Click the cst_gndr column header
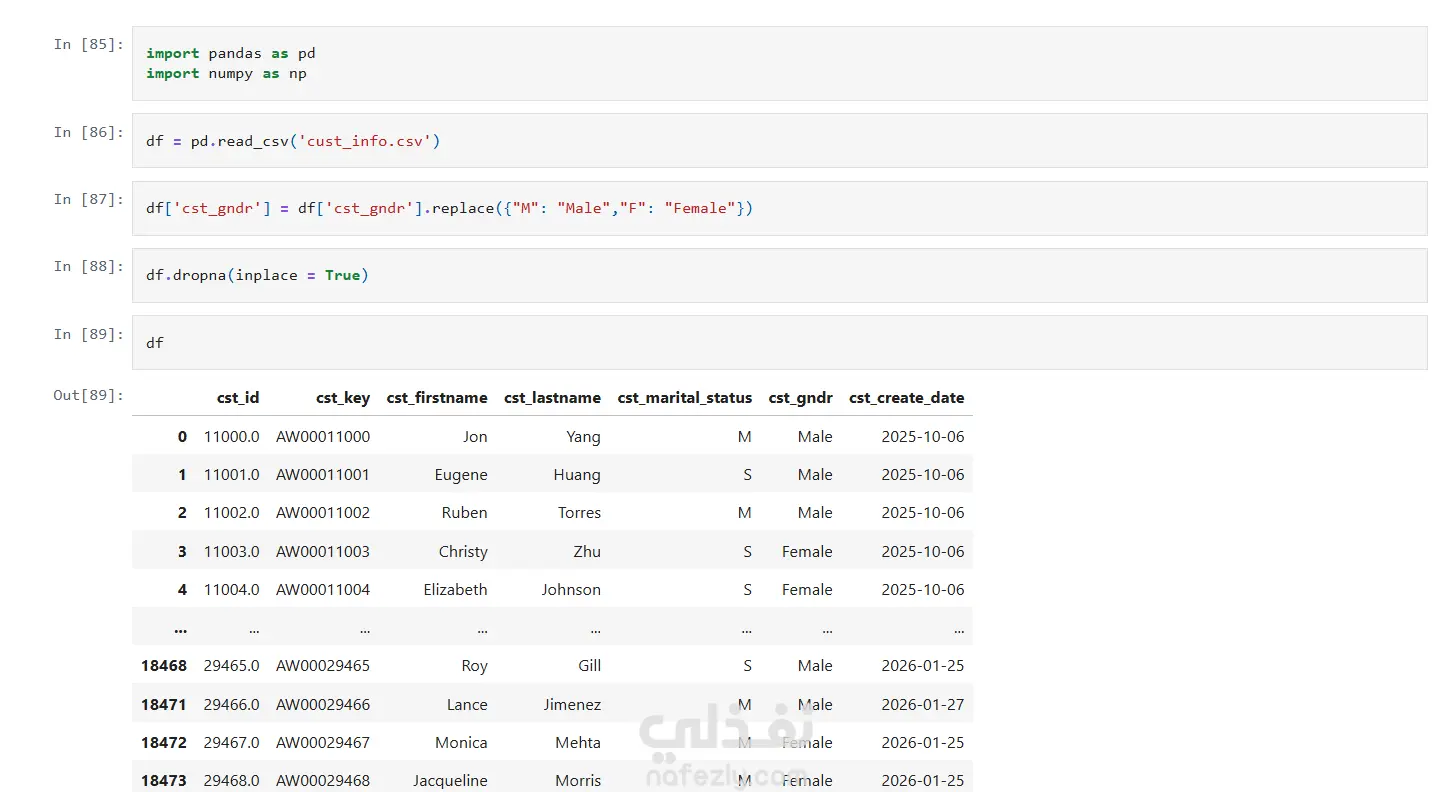Screen dimensions: 1453x792 [800, 397]
